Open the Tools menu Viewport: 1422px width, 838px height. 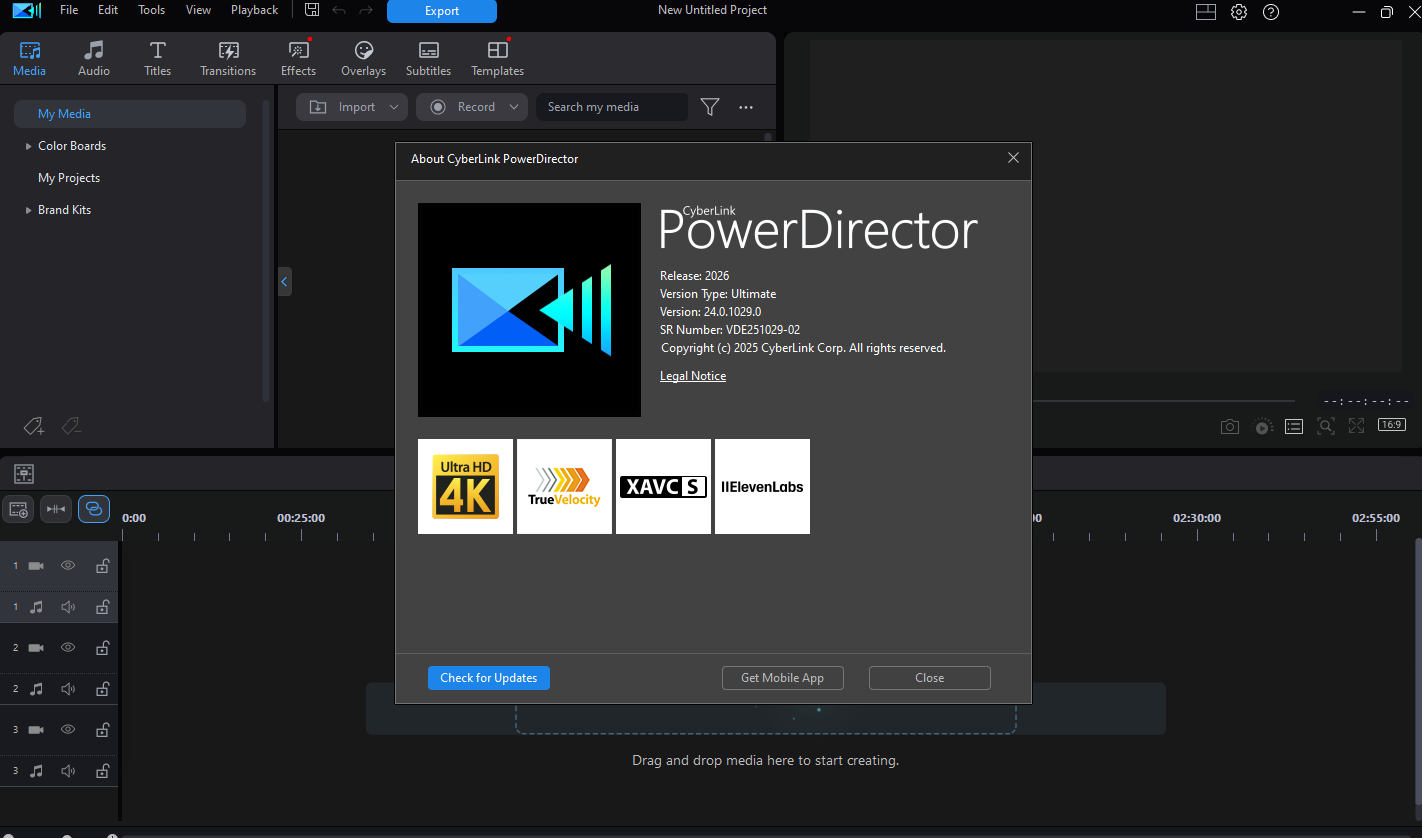coord(151,10)
